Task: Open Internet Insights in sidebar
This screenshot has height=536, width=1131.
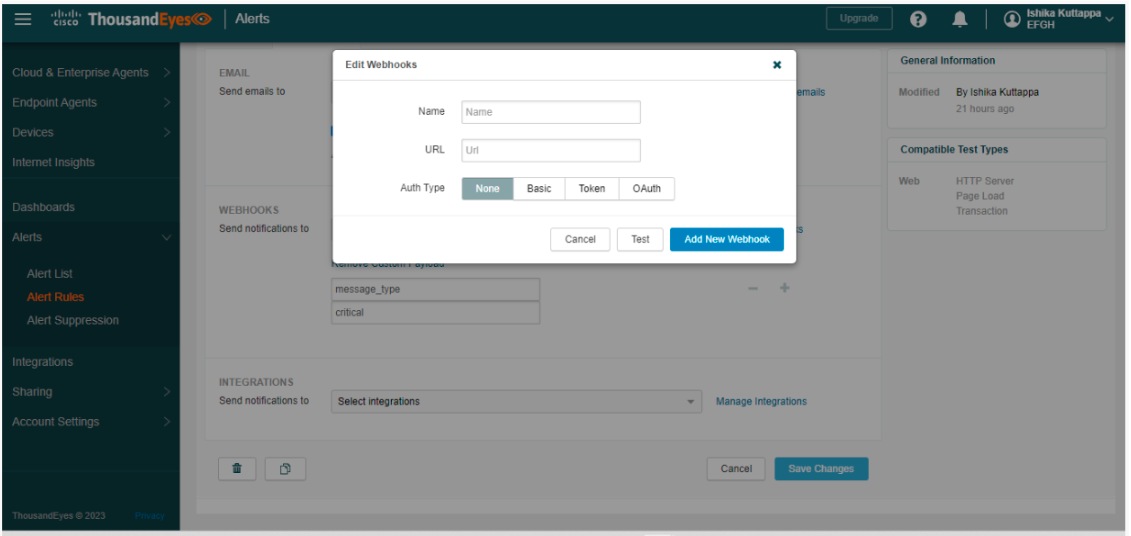Action: coord(53,163)
